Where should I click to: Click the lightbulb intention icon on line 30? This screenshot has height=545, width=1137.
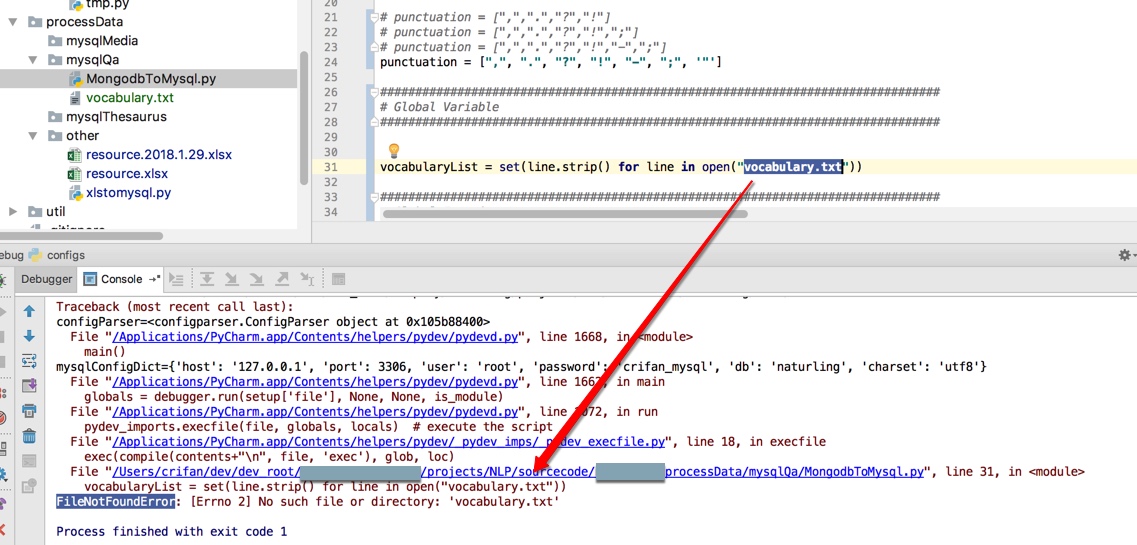click(394, 151)
